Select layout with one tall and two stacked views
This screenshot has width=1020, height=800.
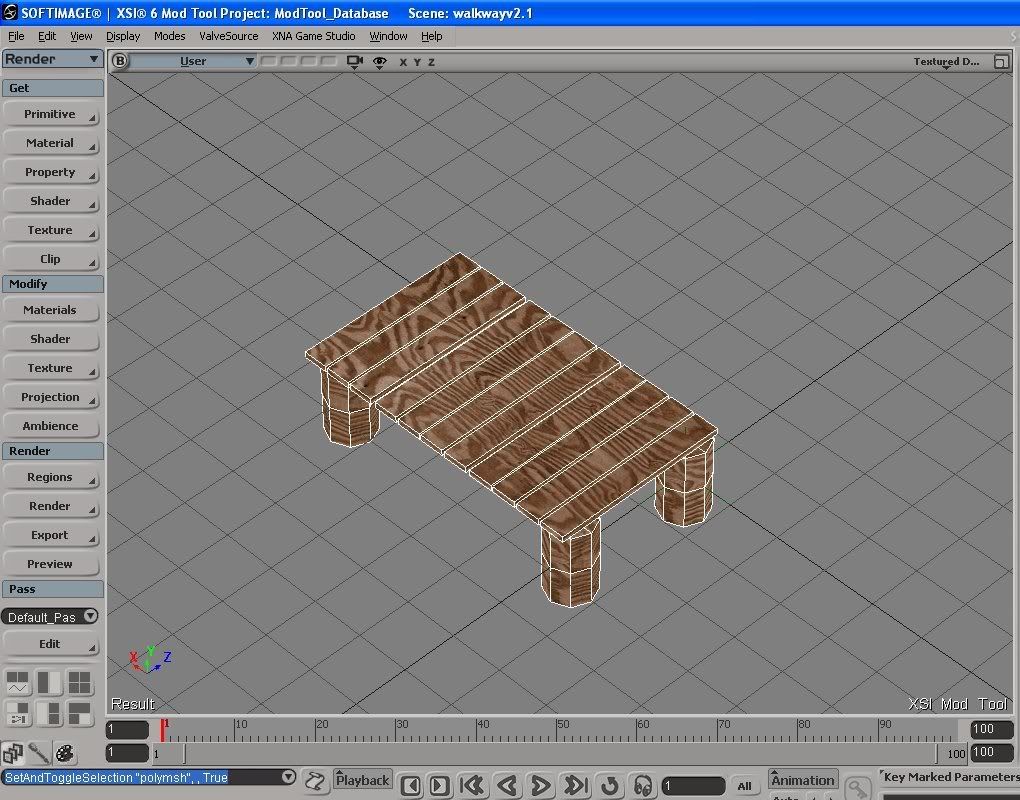click(49, 713)
